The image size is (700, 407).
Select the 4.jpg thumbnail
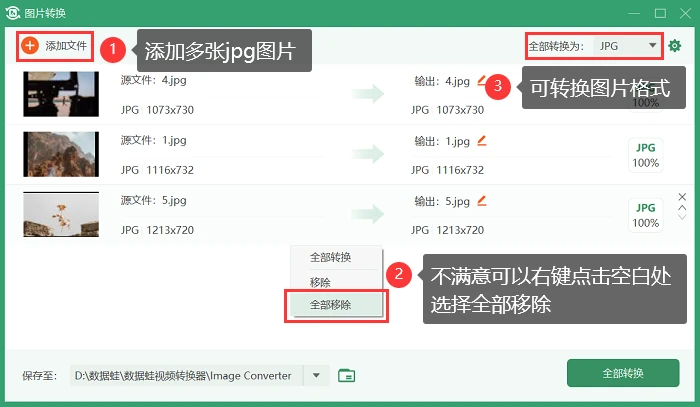[x=61, y=94]
